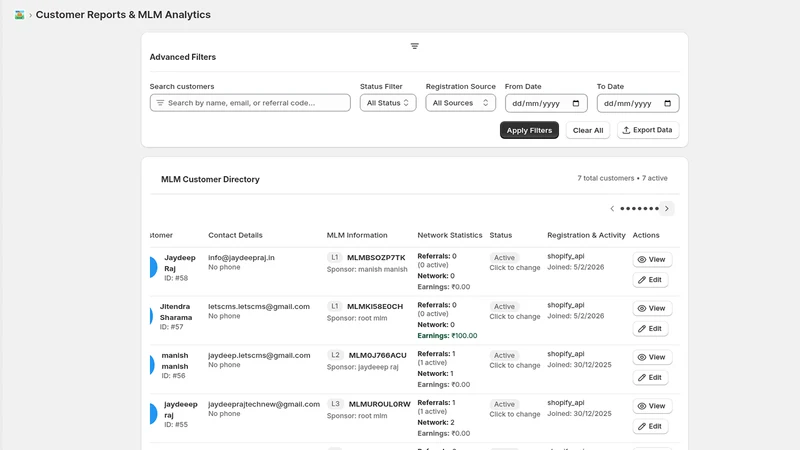Open calendar picker in From Date field

[x=576, y=103]
